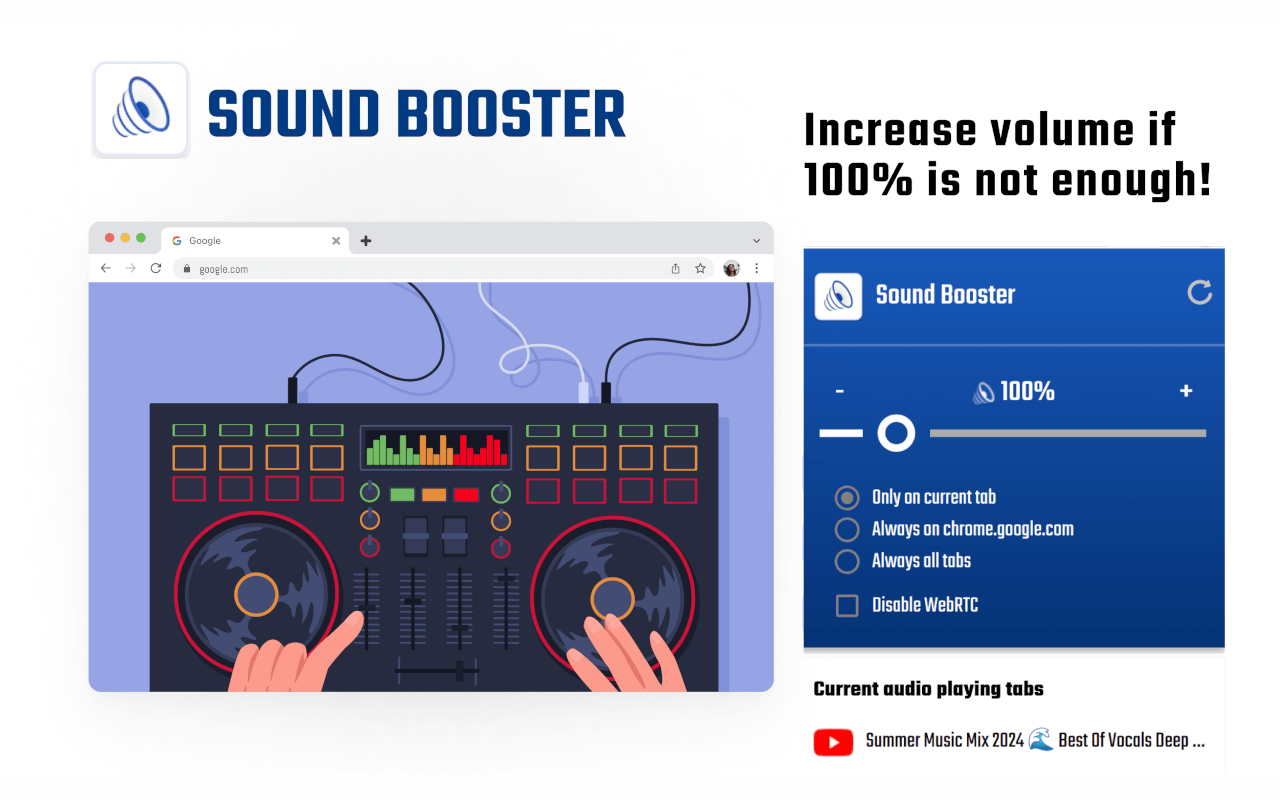Expand the tab search chevron dropdown
Viewport: 1280px width, 800px height.
pos(756,241)
